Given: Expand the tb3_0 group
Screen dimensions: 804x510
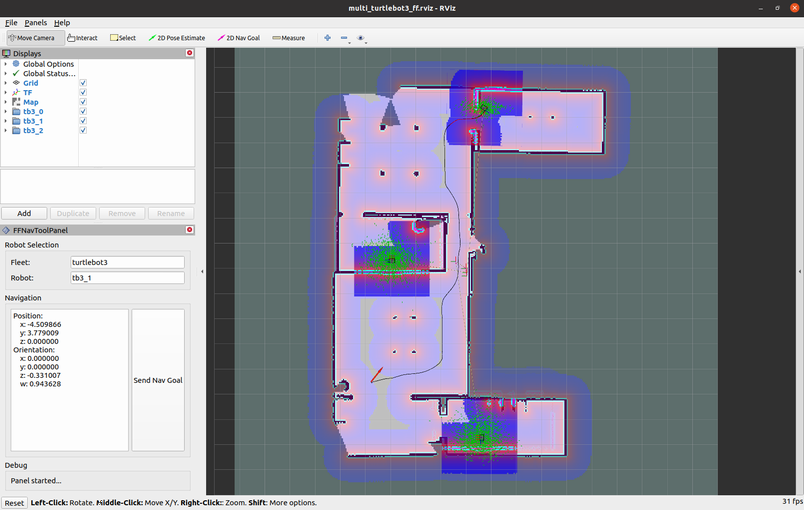Looking at the screenshot, I should click(6, 112).
